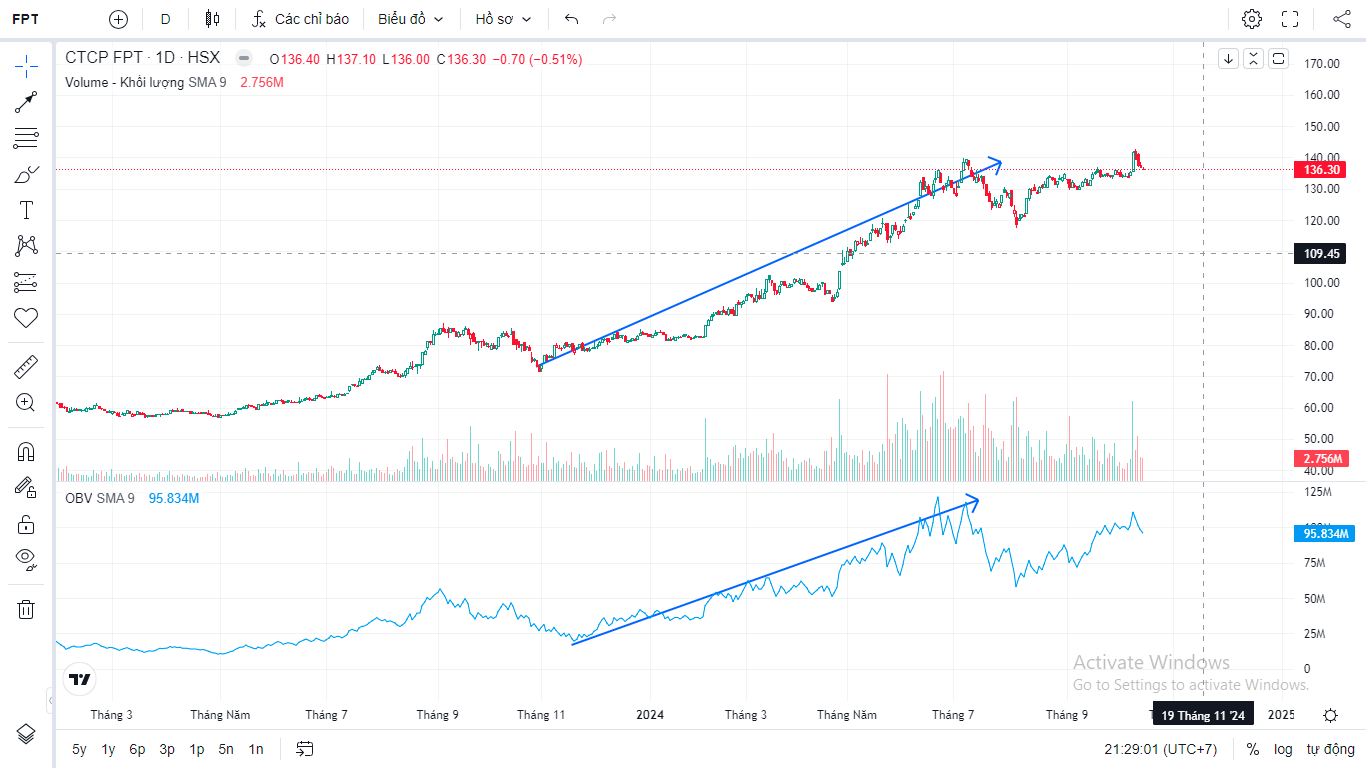Open chart settings gear in top bar
This screenshot has height=768, width=1366.
[1251, 19]
